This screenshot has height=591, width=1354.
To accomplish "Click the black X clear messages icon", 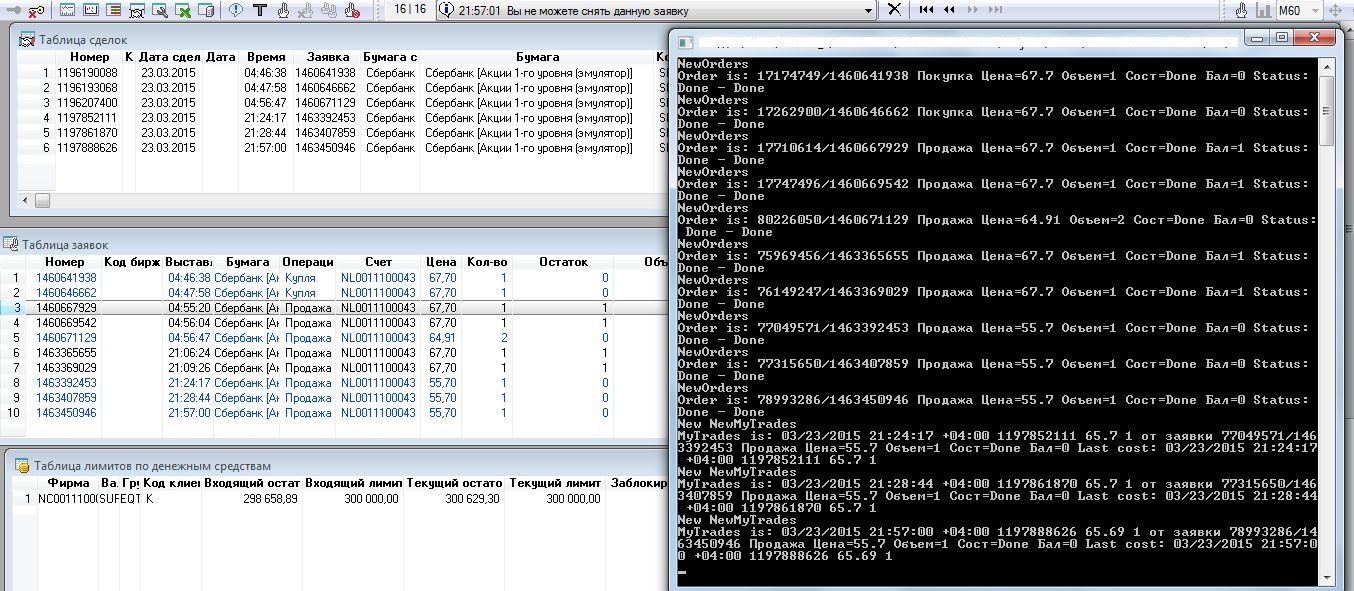I will click(x=894, y=10).
